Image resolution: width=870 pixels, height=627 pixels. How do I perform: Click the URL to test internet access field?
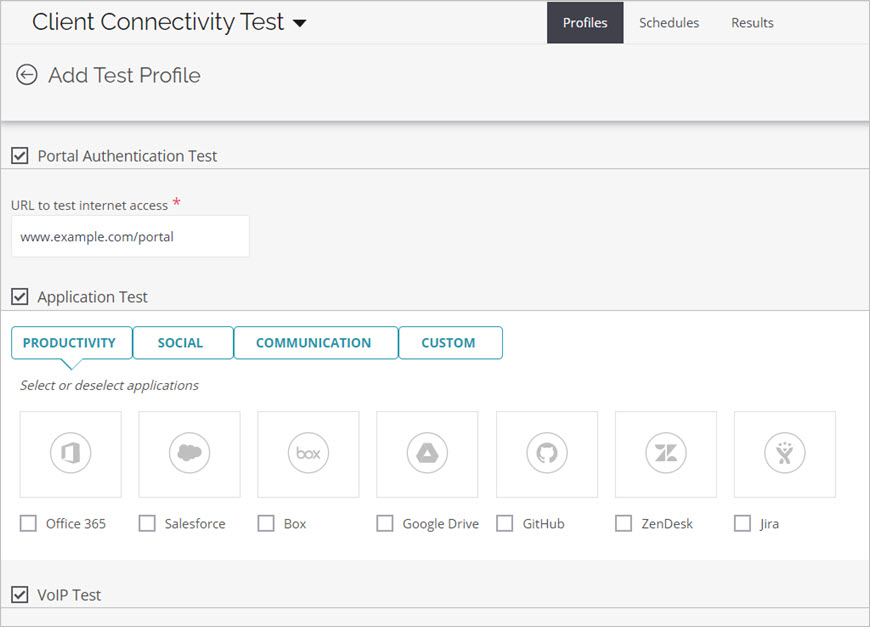(130, 236)
